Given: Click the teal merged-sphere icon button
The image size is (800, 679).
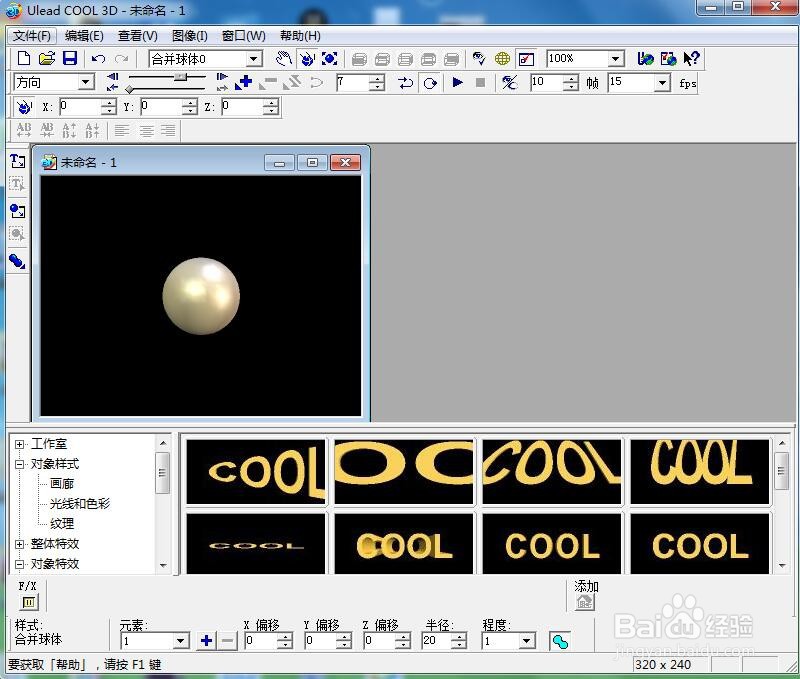Looking at the screenshot, I should coord(560,641).
